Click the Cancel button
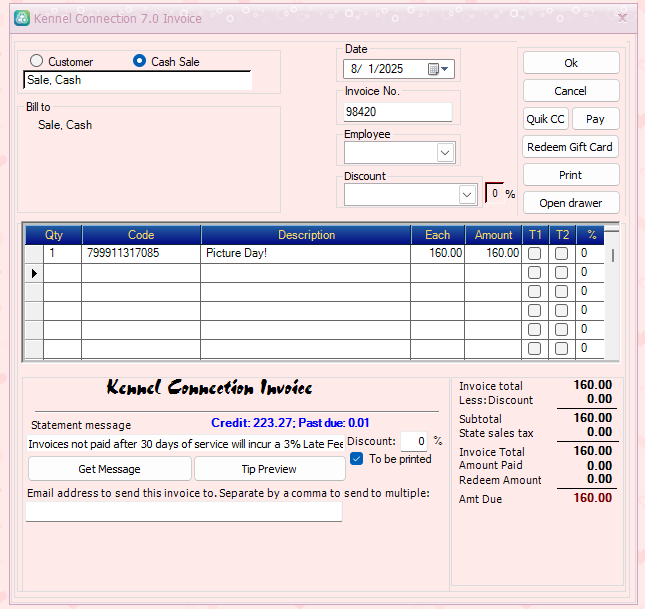The width and height of the screenshot is (645, 609). (571, 91)
